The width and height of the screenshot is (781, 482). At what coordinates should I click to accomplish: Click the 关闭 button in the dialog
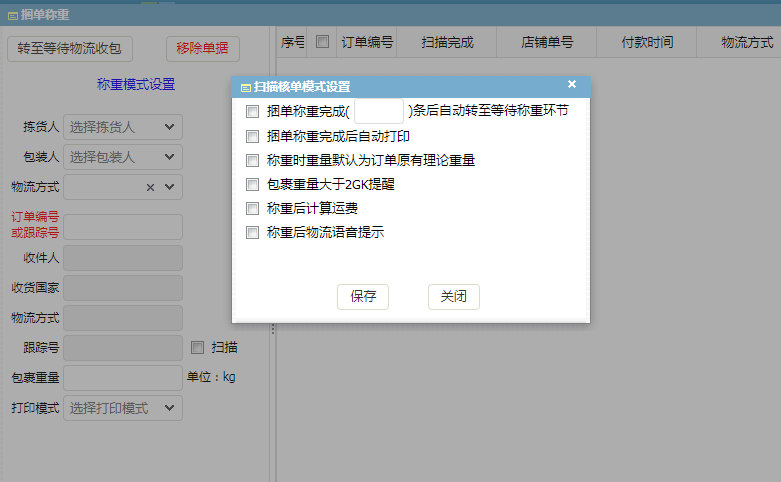(454, 297)
